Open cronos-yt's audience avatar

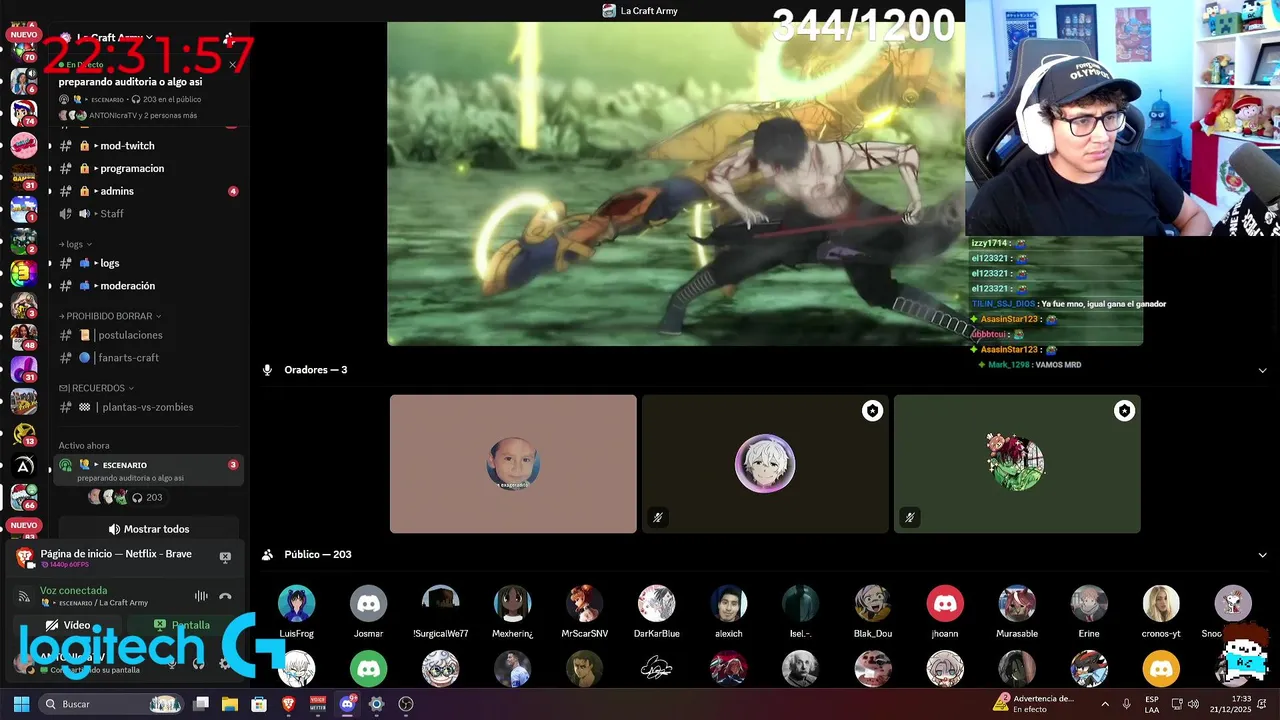point(1160,603)
